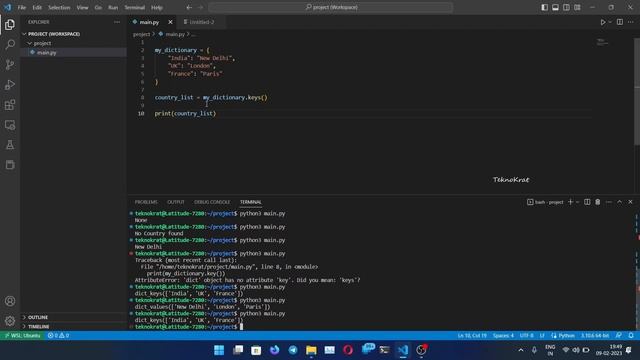Open the Go menu

[98, 7]
